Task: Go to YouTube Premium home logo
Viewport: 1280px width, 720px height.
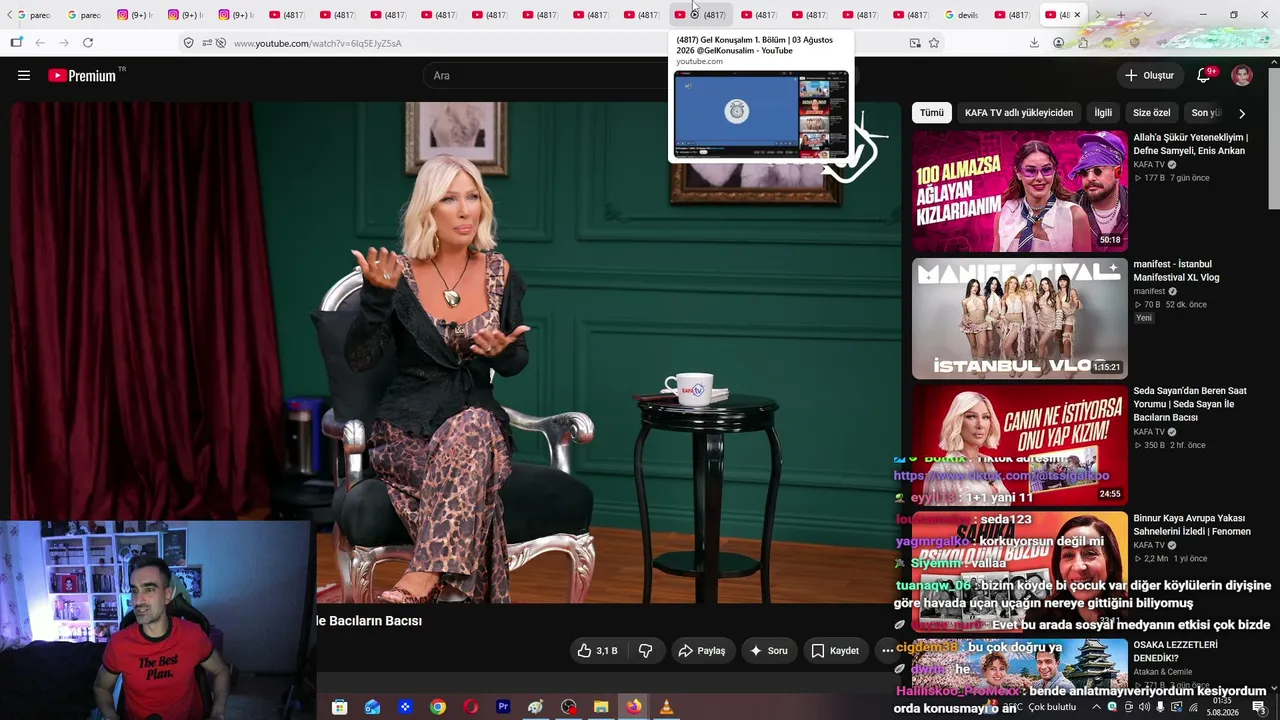Action: click(82, 75)
